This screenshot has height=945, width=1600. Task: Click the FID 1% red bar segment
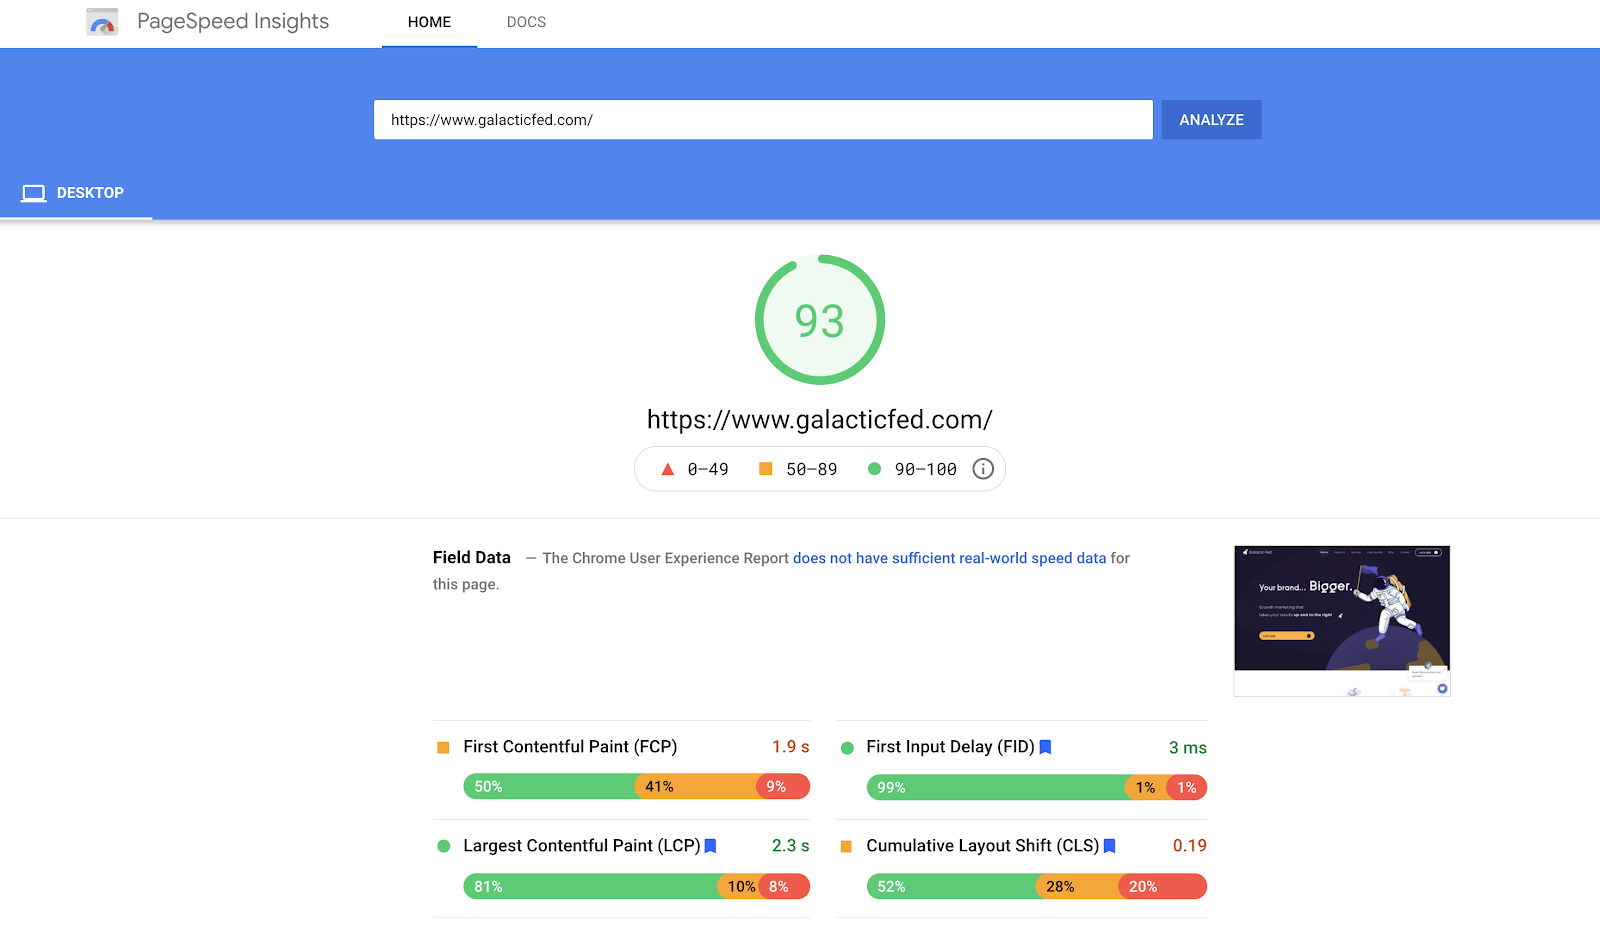point(1187,788)
